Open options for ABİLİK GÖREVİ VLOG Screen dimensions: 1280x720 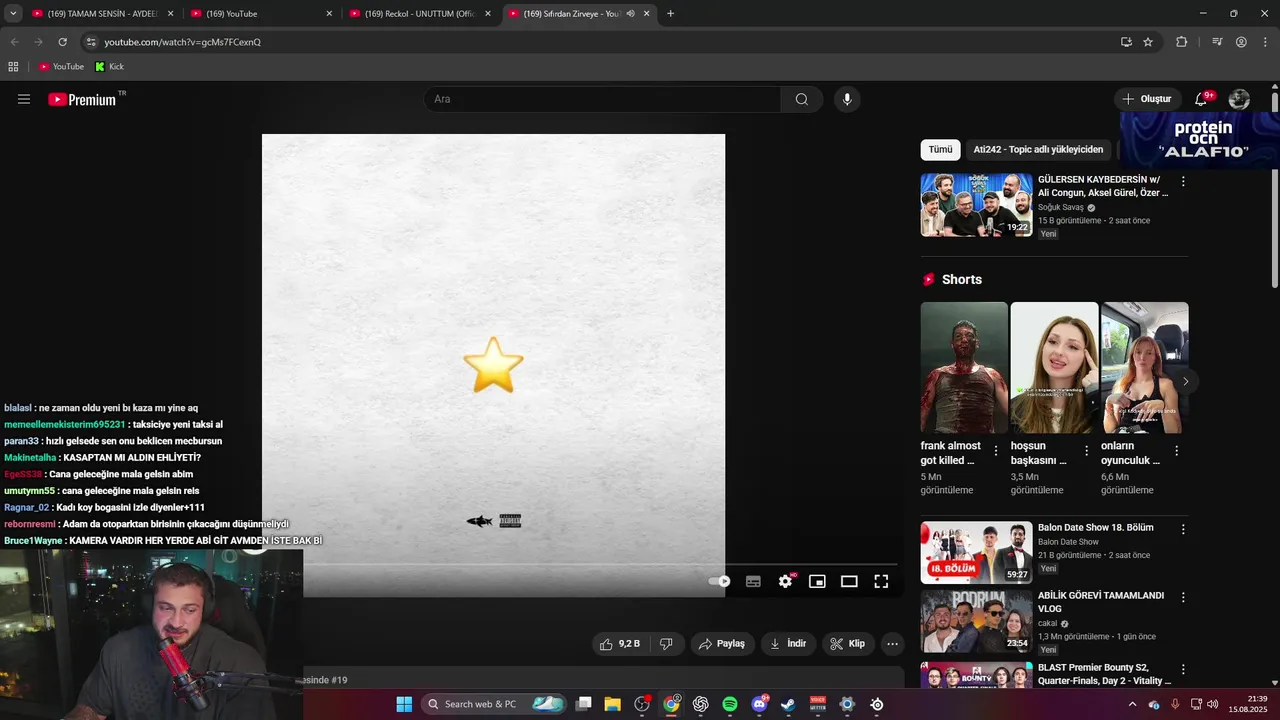pyautogui.click(x=1183, y=597)
